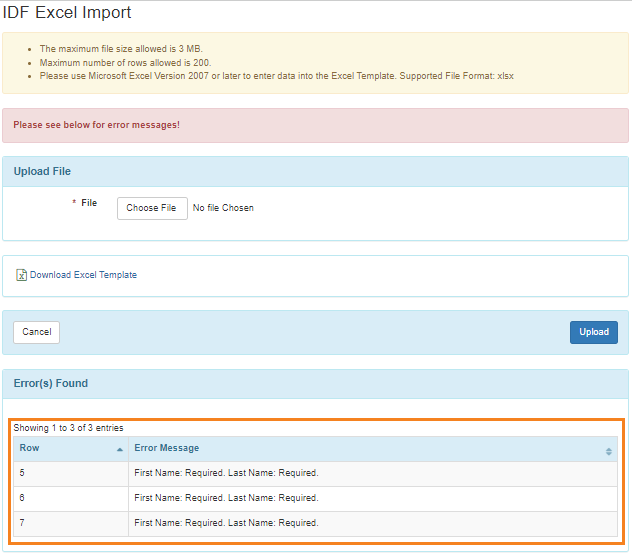Click the Row column ascending sort arrow

120,449
